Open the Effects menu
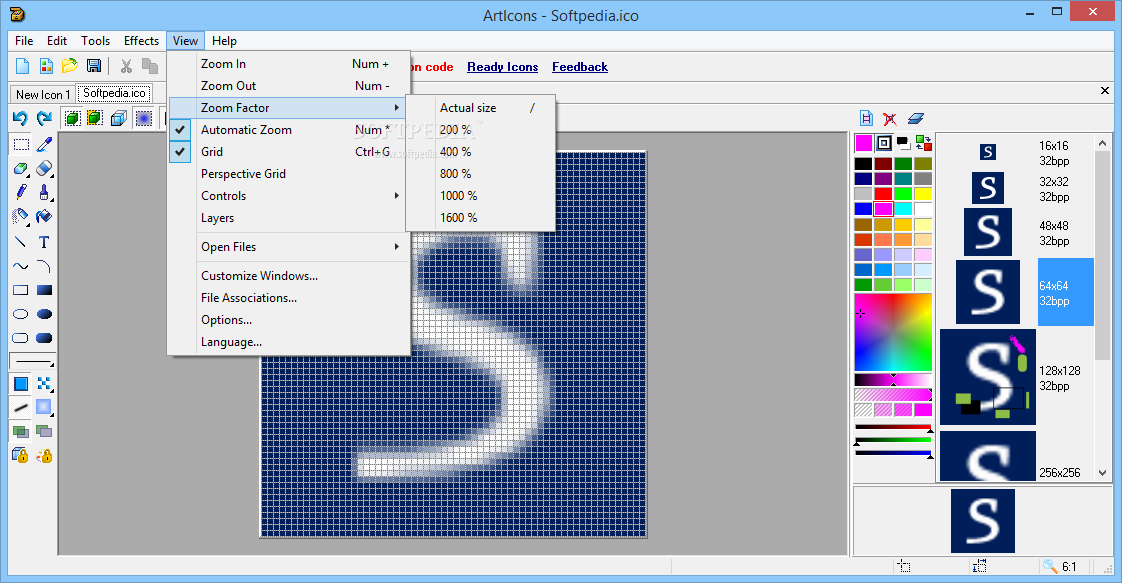 [141, 41]
